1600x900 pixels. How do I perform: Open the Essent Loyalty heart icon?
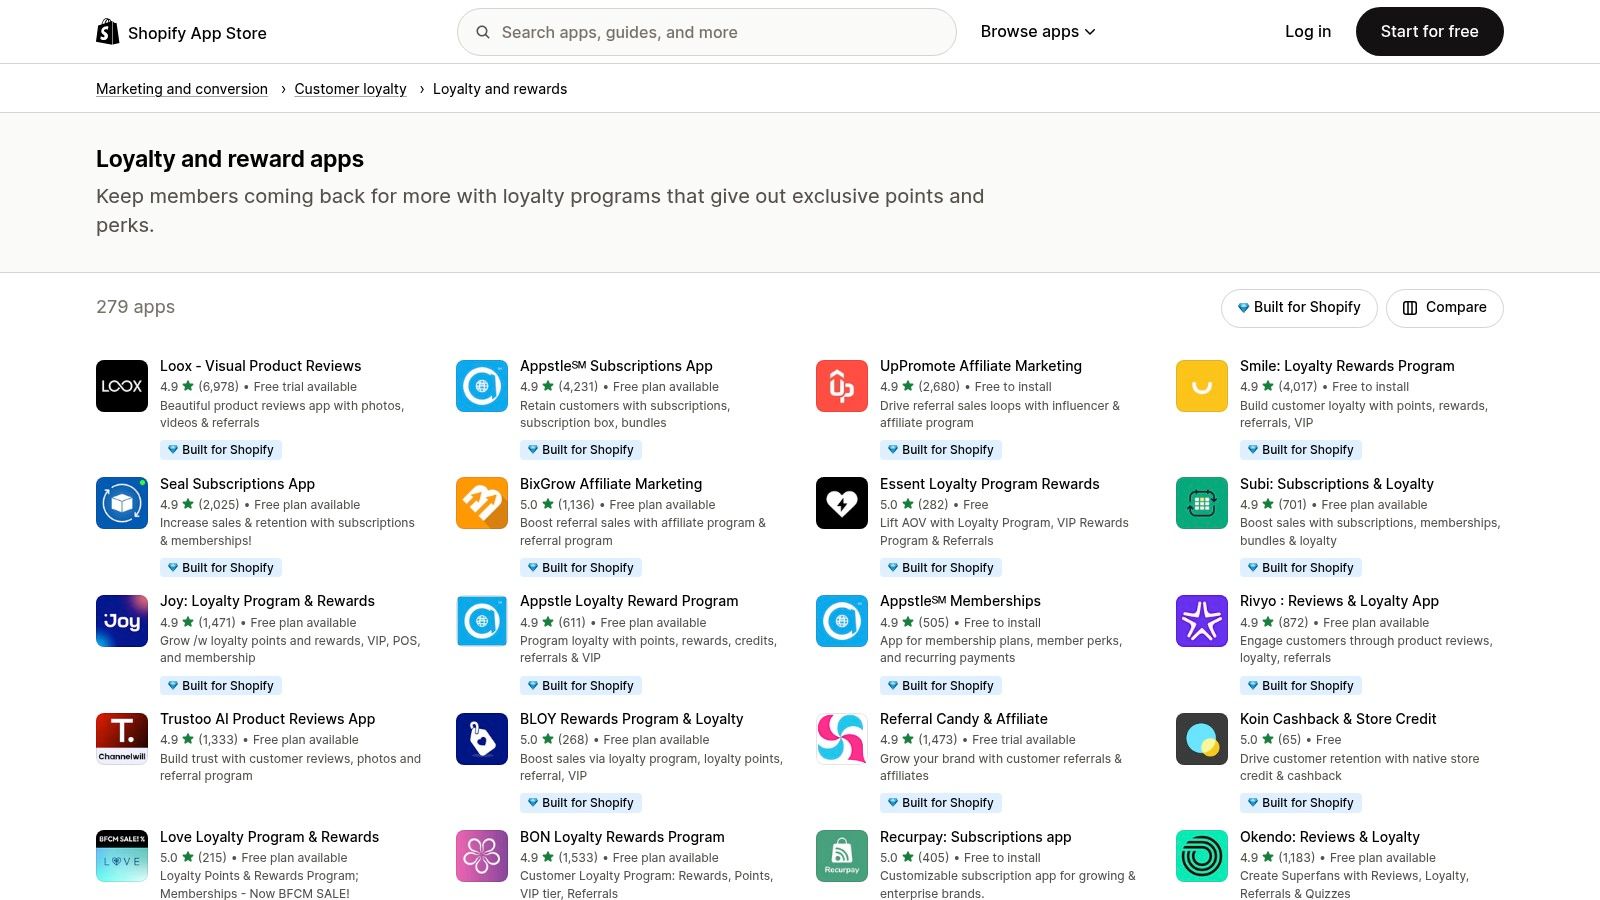point(842,503)
